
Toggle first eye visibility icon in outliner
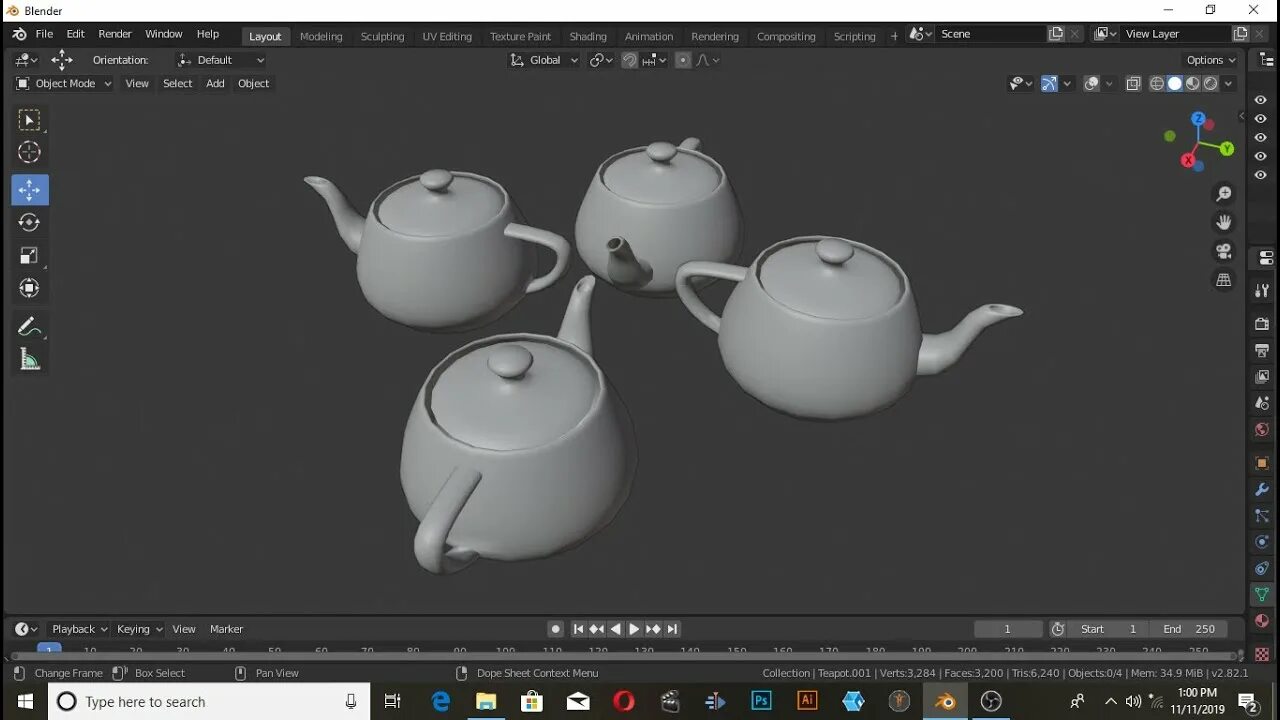1260,100
